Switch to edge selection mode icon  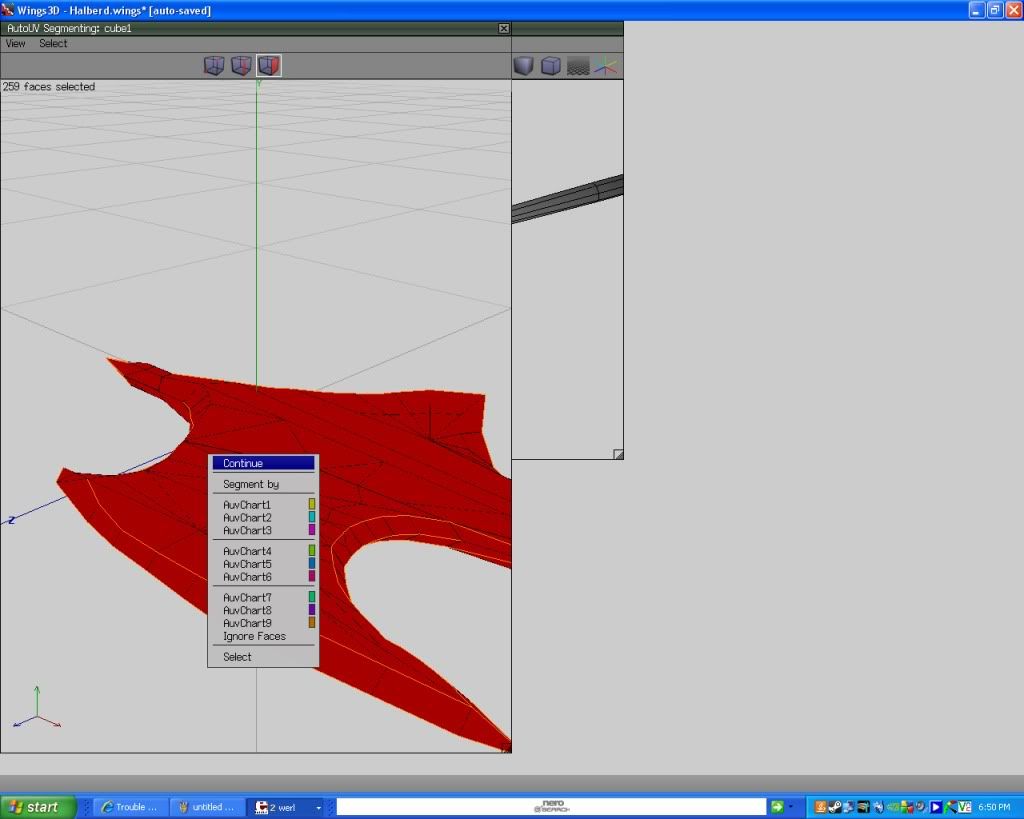pyautogui.click(x=241, y=66)
